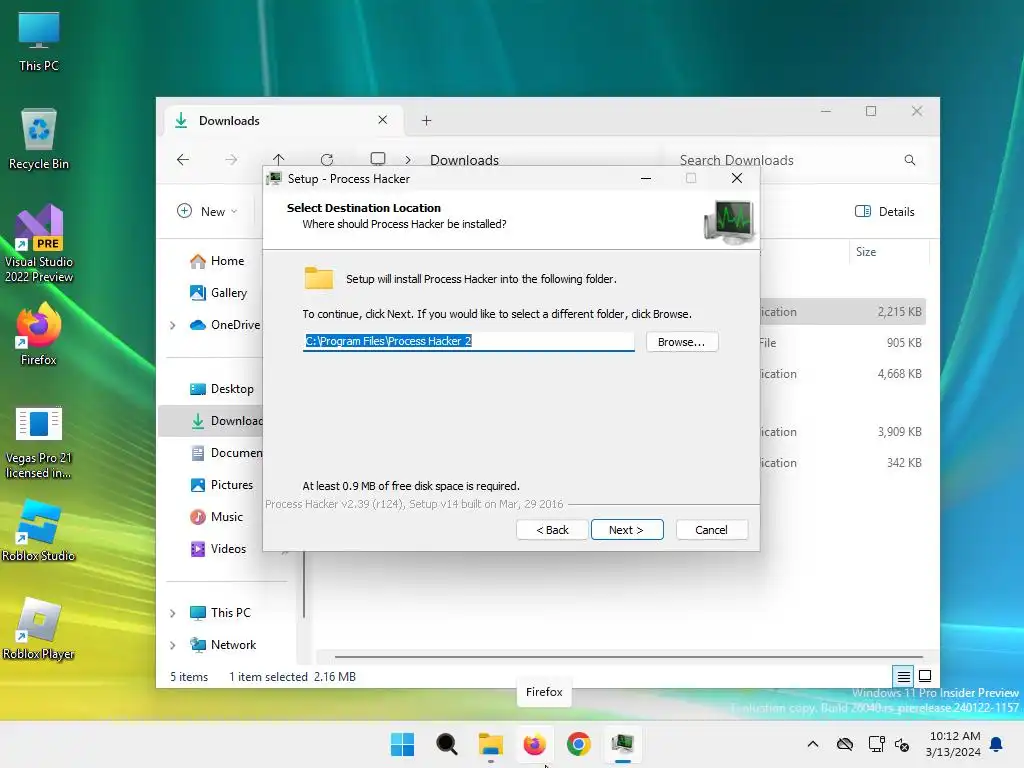Open the clock and date flyout

[953, 744]
